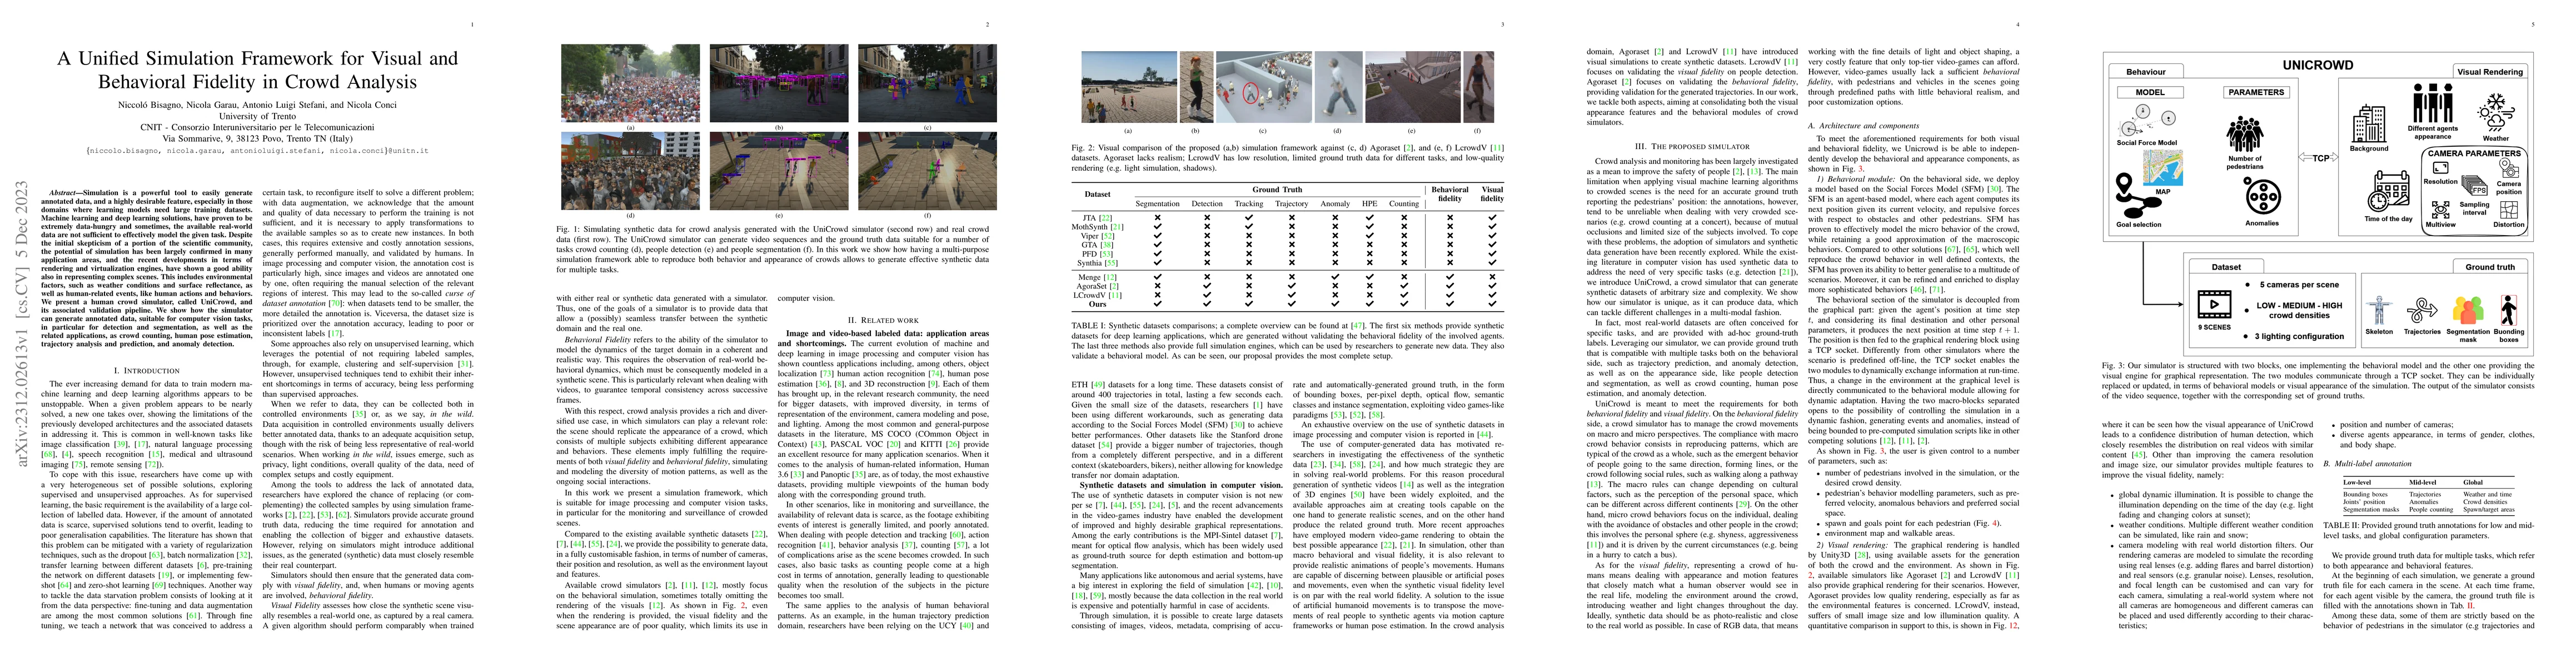The height and width of the screenshot is (667, 2576).
Task: Open Fig. 1 image (f) bottom row
Action: click(927, 171)
